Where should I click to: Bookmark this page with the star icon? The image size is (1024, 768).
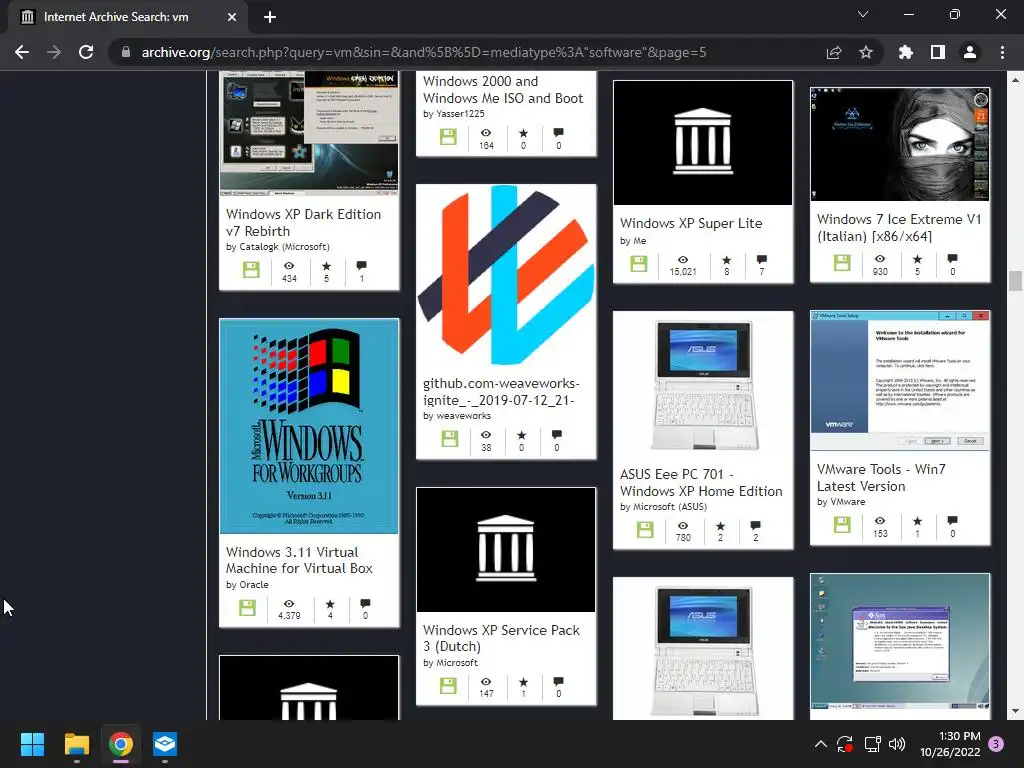[x=866, y=52]
